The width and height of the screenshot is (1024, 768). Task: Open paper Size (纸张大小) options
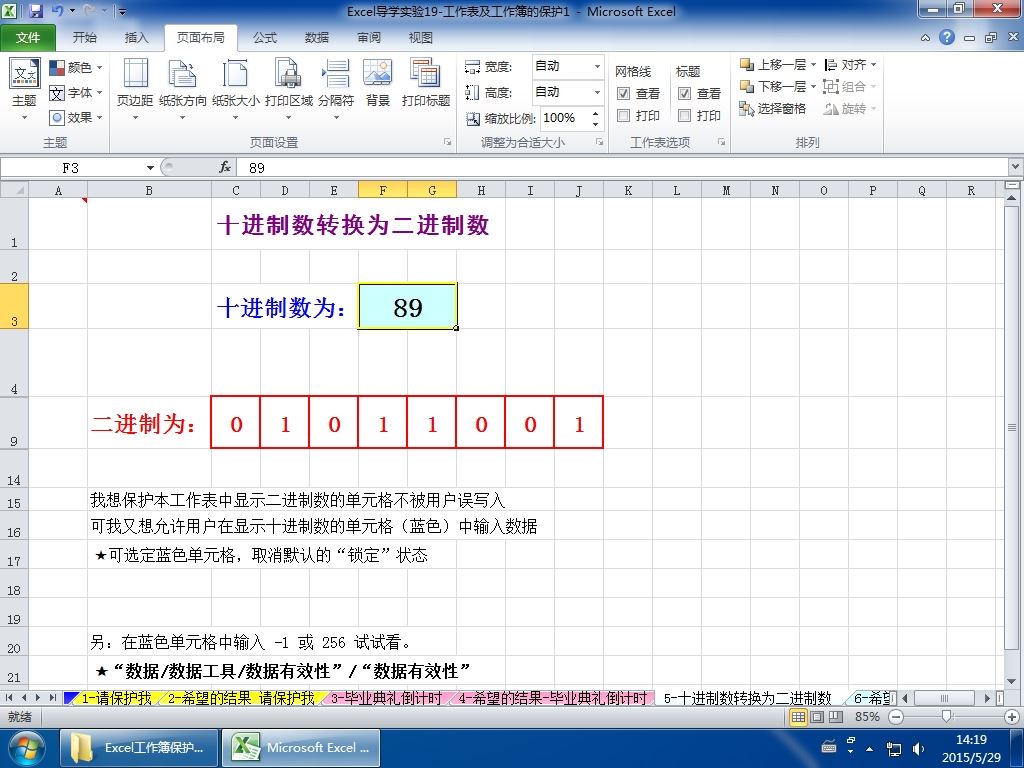coord(235,90)
